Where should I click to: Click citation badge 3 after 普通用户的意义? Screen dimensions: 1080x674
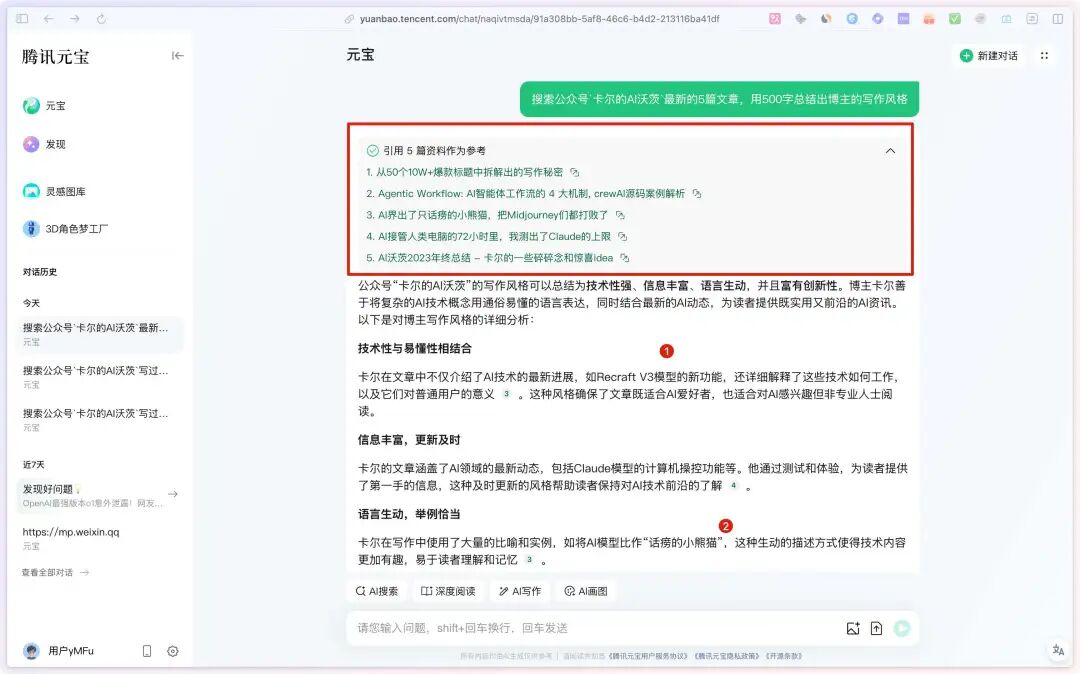[x=506, y=394]
